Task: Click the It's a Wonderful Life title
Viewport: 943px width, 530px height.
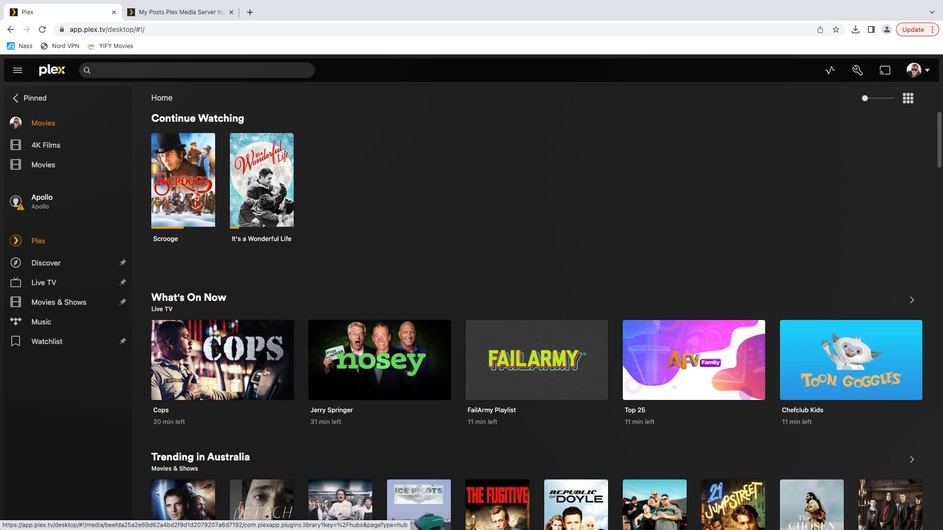Action: (x=262, y=239)
